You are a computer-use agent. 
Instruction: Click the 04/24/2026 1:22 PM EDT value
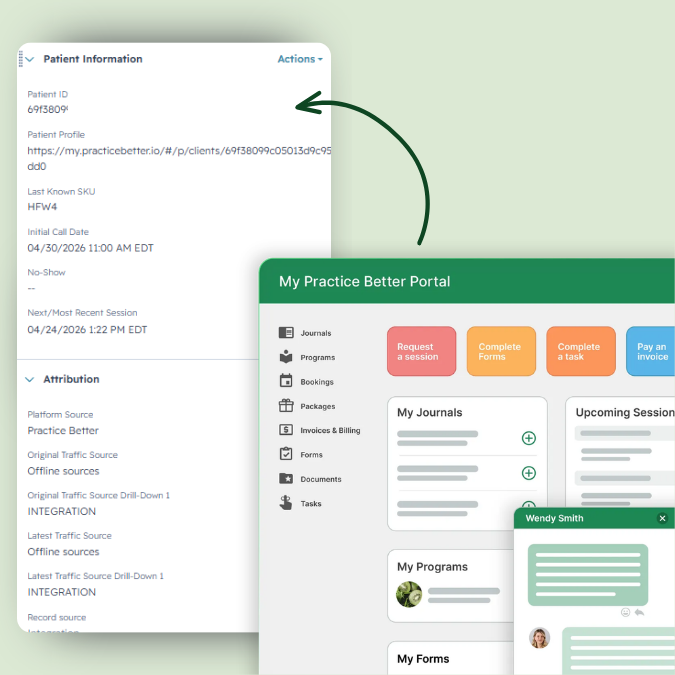[87, 329]
